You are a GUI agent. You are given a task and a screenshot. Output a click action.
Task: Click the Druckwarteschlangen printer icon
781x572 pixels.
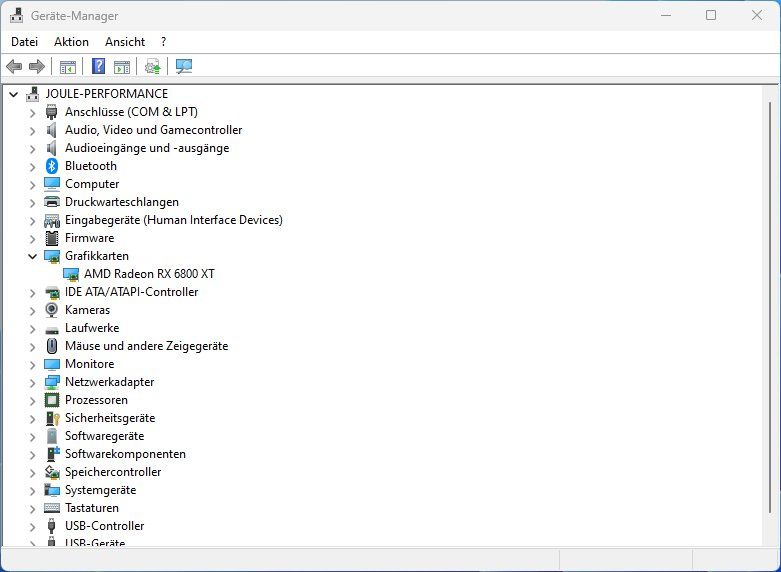(52, 202)
